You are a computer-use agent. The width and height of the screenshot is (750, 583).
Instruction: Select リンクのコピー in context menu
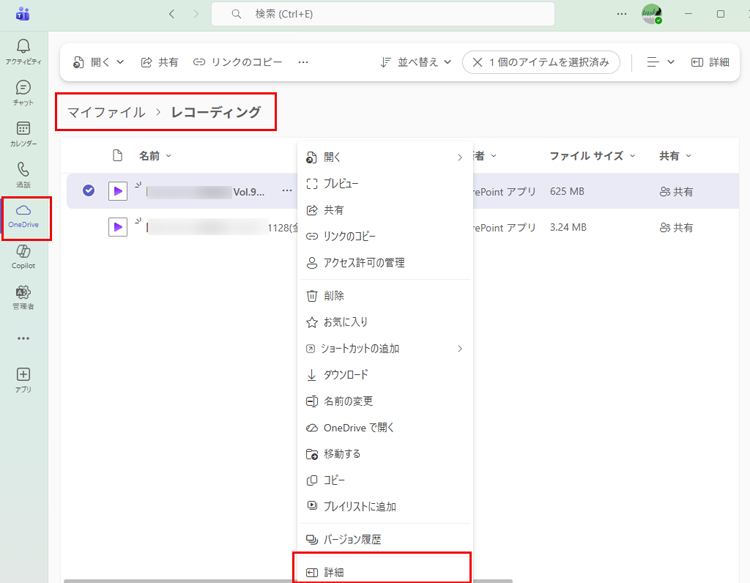click(x=385, y=236)
